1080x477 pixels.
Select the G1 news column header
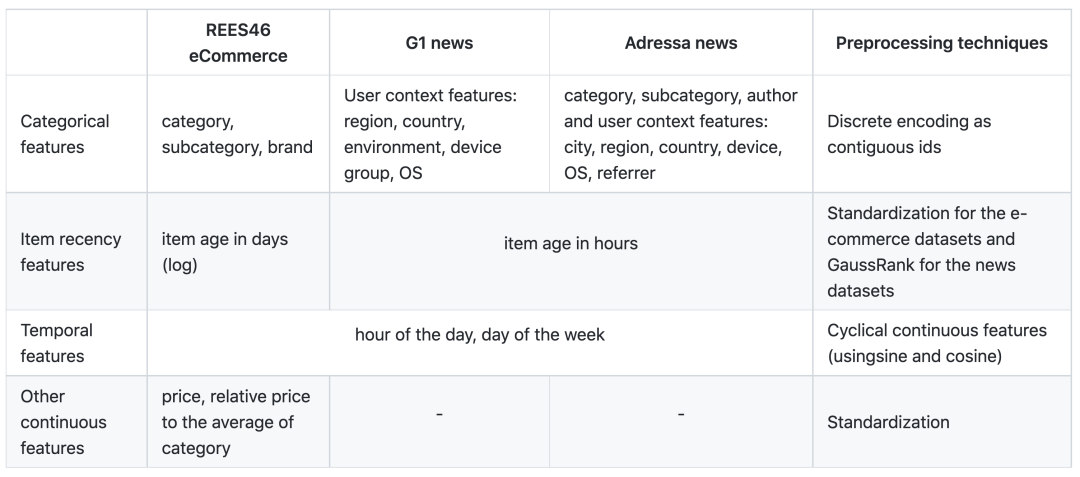pyautogui.click(x=439, y=44)
